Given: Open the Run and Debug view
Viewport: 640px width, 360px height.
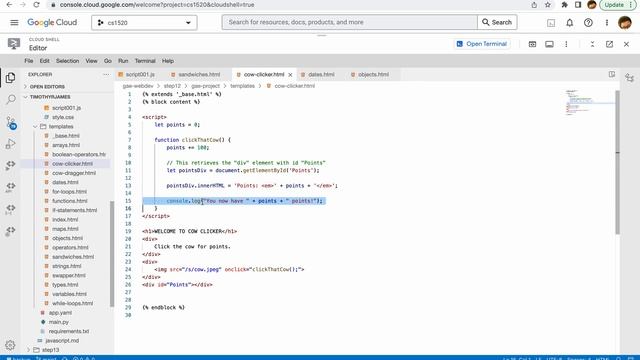Looking at the screenshot, I should tap(11, 144).
